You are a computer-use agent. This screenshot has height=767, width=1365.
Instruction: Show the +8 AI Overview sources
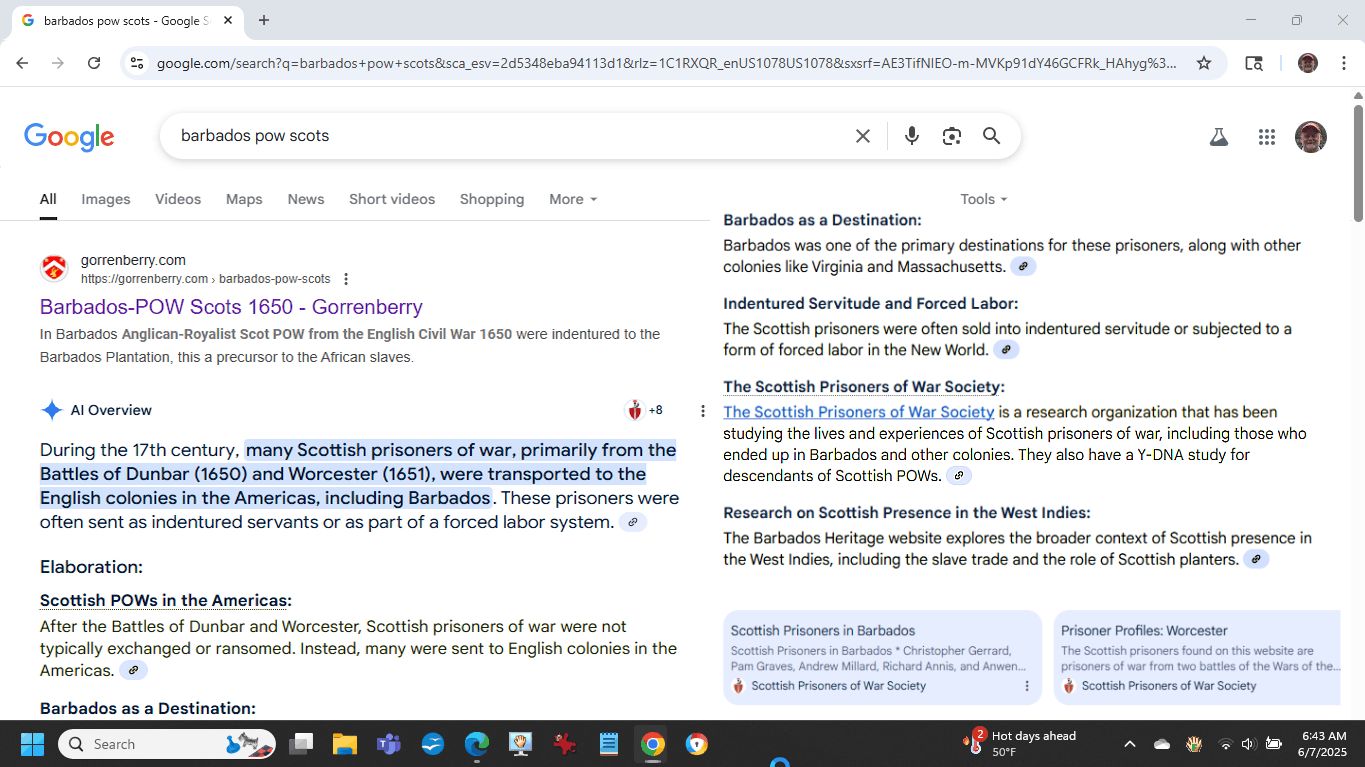[x=645, y=410]
